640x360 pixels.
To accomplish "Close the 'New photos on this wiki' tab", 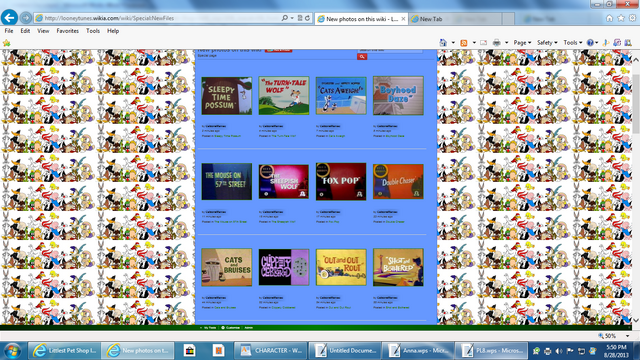I will [x=403, y=19].
